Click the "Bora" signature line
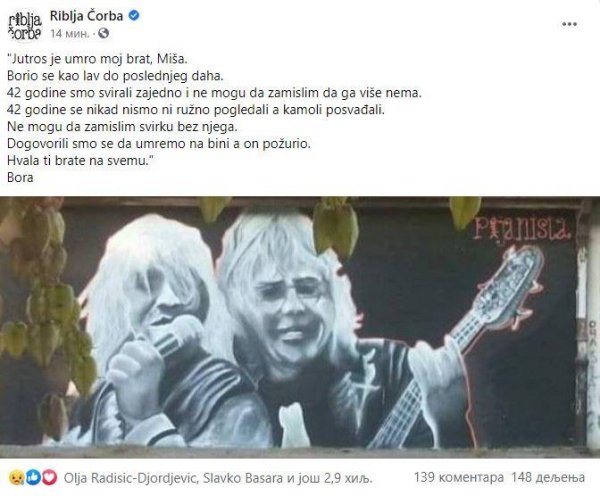The height and width of the screenshot is (496, 600). coord(20,178)
